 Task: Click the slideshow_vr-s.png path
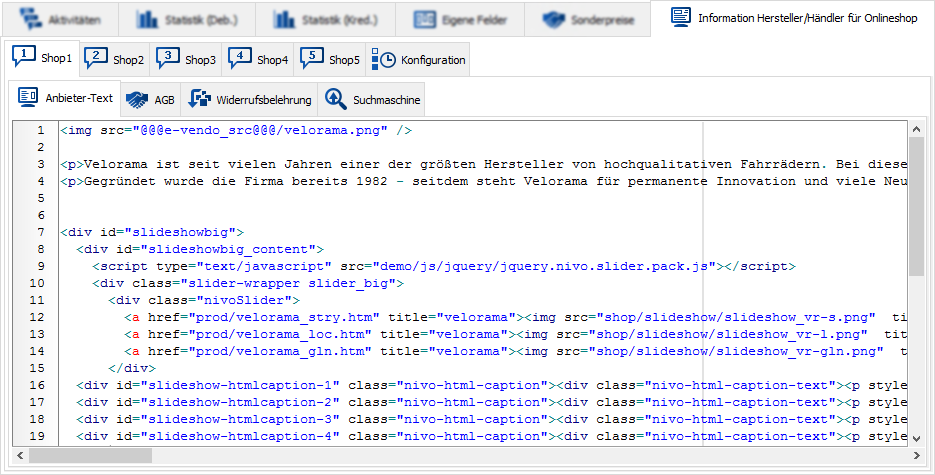736,317
